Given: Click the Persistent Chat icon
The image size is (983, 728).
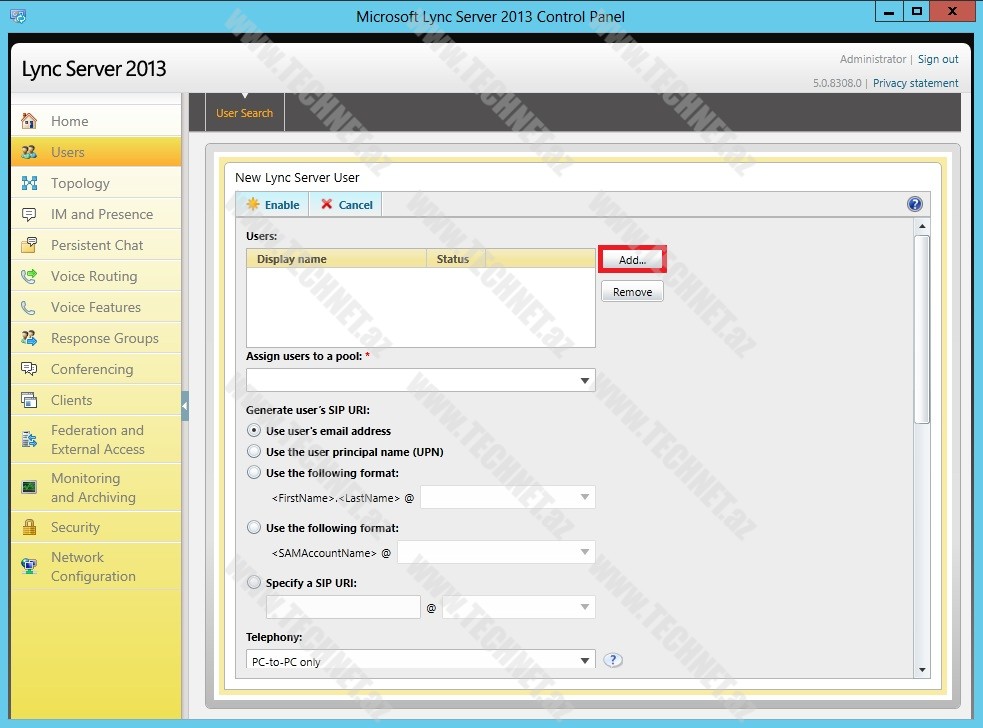Looking at the screenshot, I should tap(29, 245).
